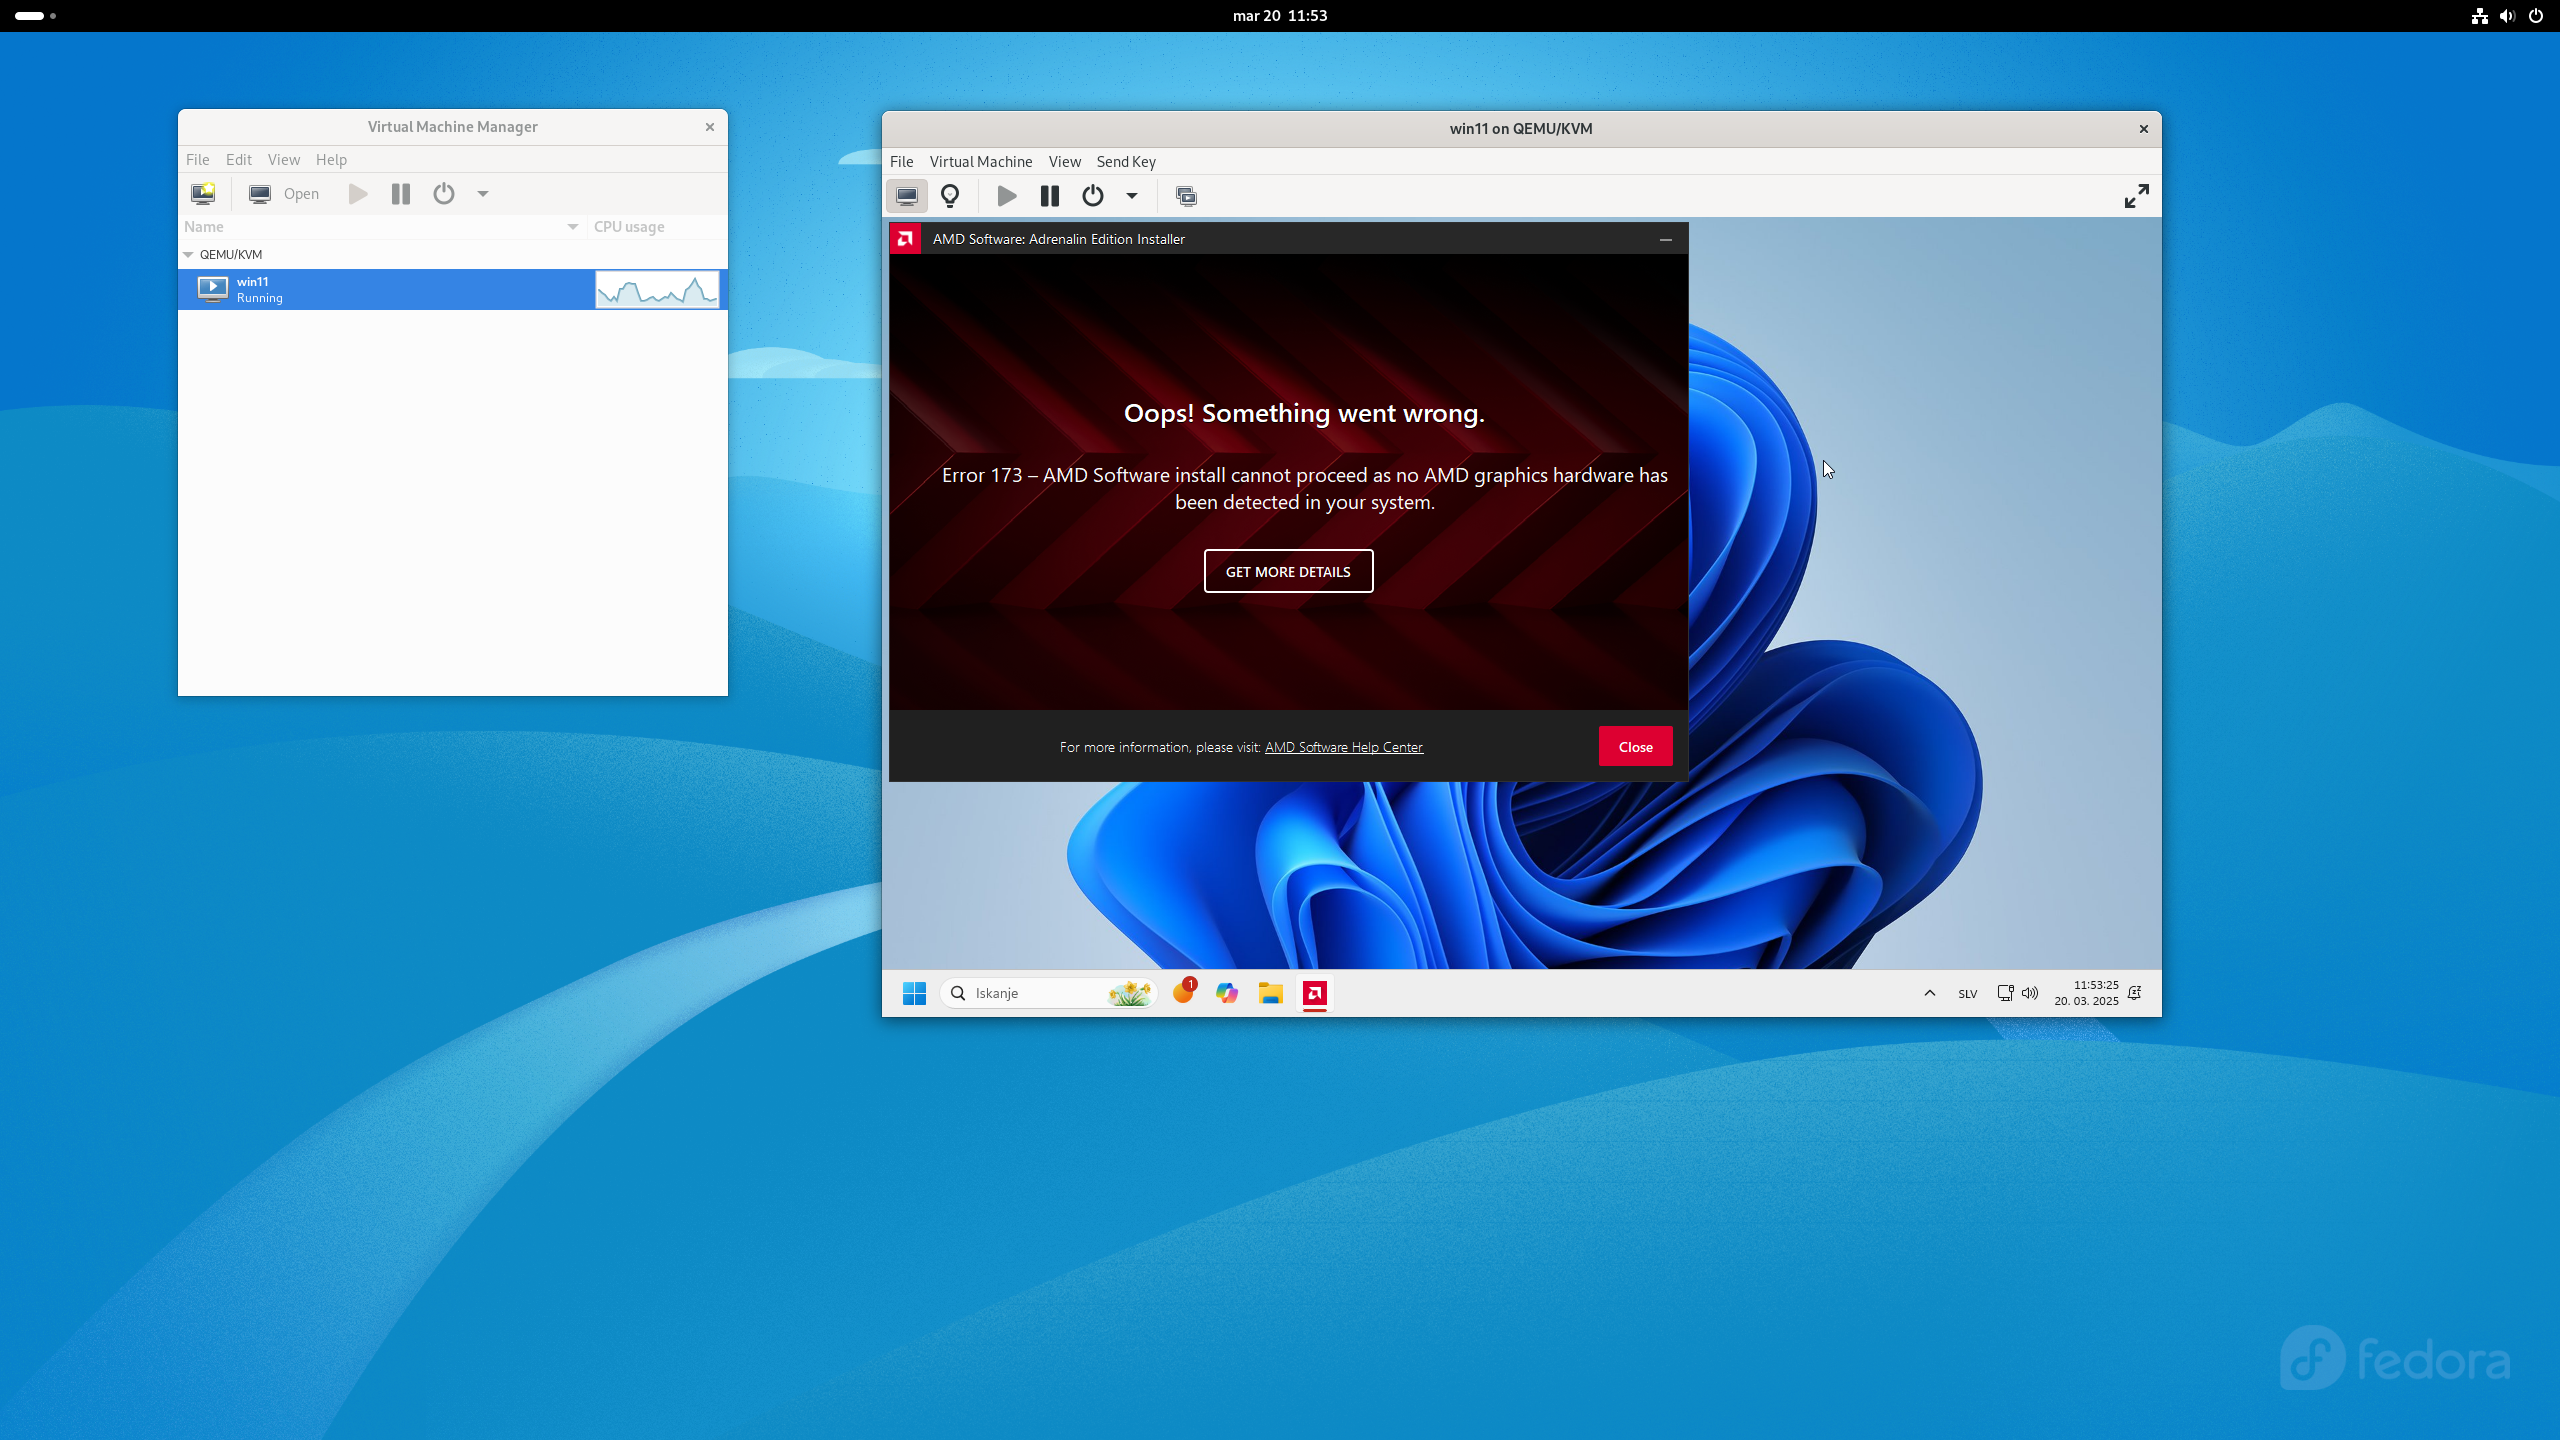Select the win11 Running VM row
This screenshot has height=1440, width=2560.
453,289
